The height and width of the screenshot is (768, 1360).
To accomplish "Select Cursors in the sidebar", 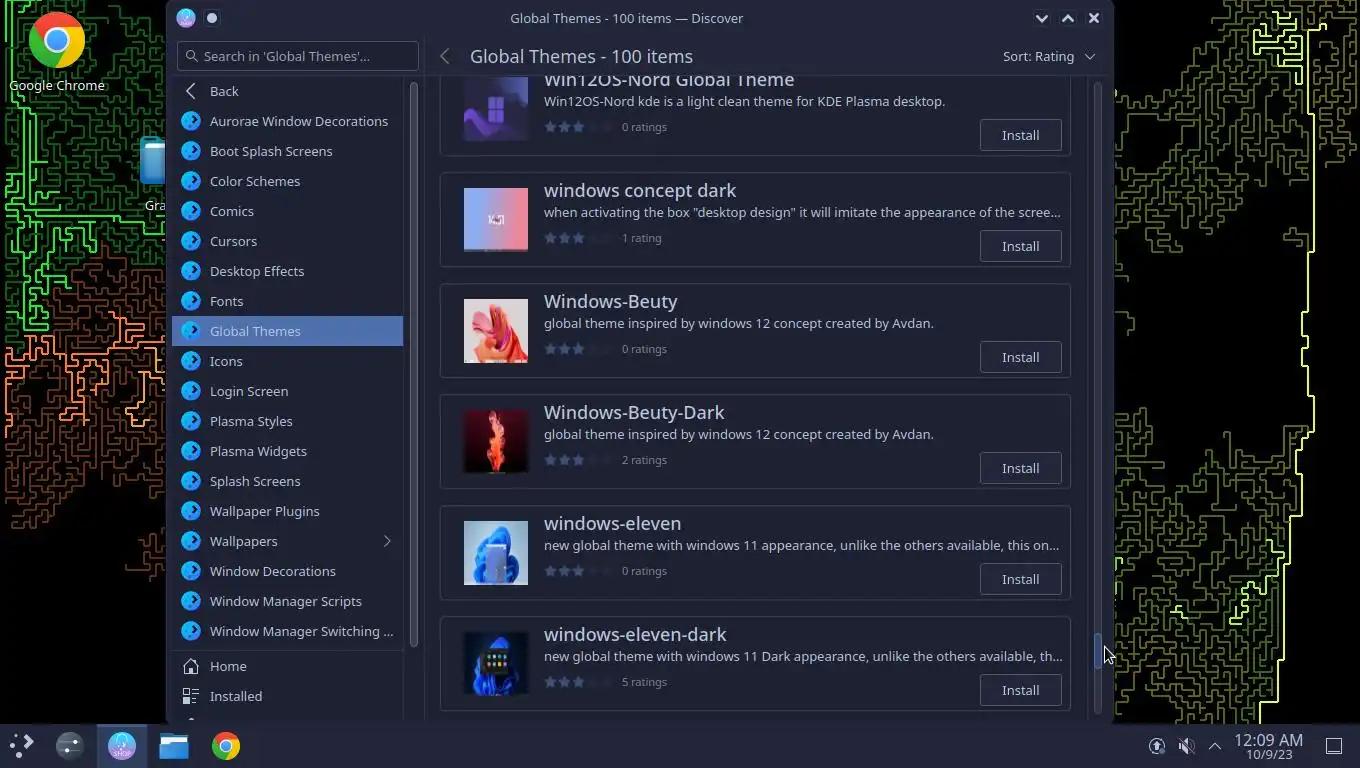I will pyautogui.click(x=288, y=241).
